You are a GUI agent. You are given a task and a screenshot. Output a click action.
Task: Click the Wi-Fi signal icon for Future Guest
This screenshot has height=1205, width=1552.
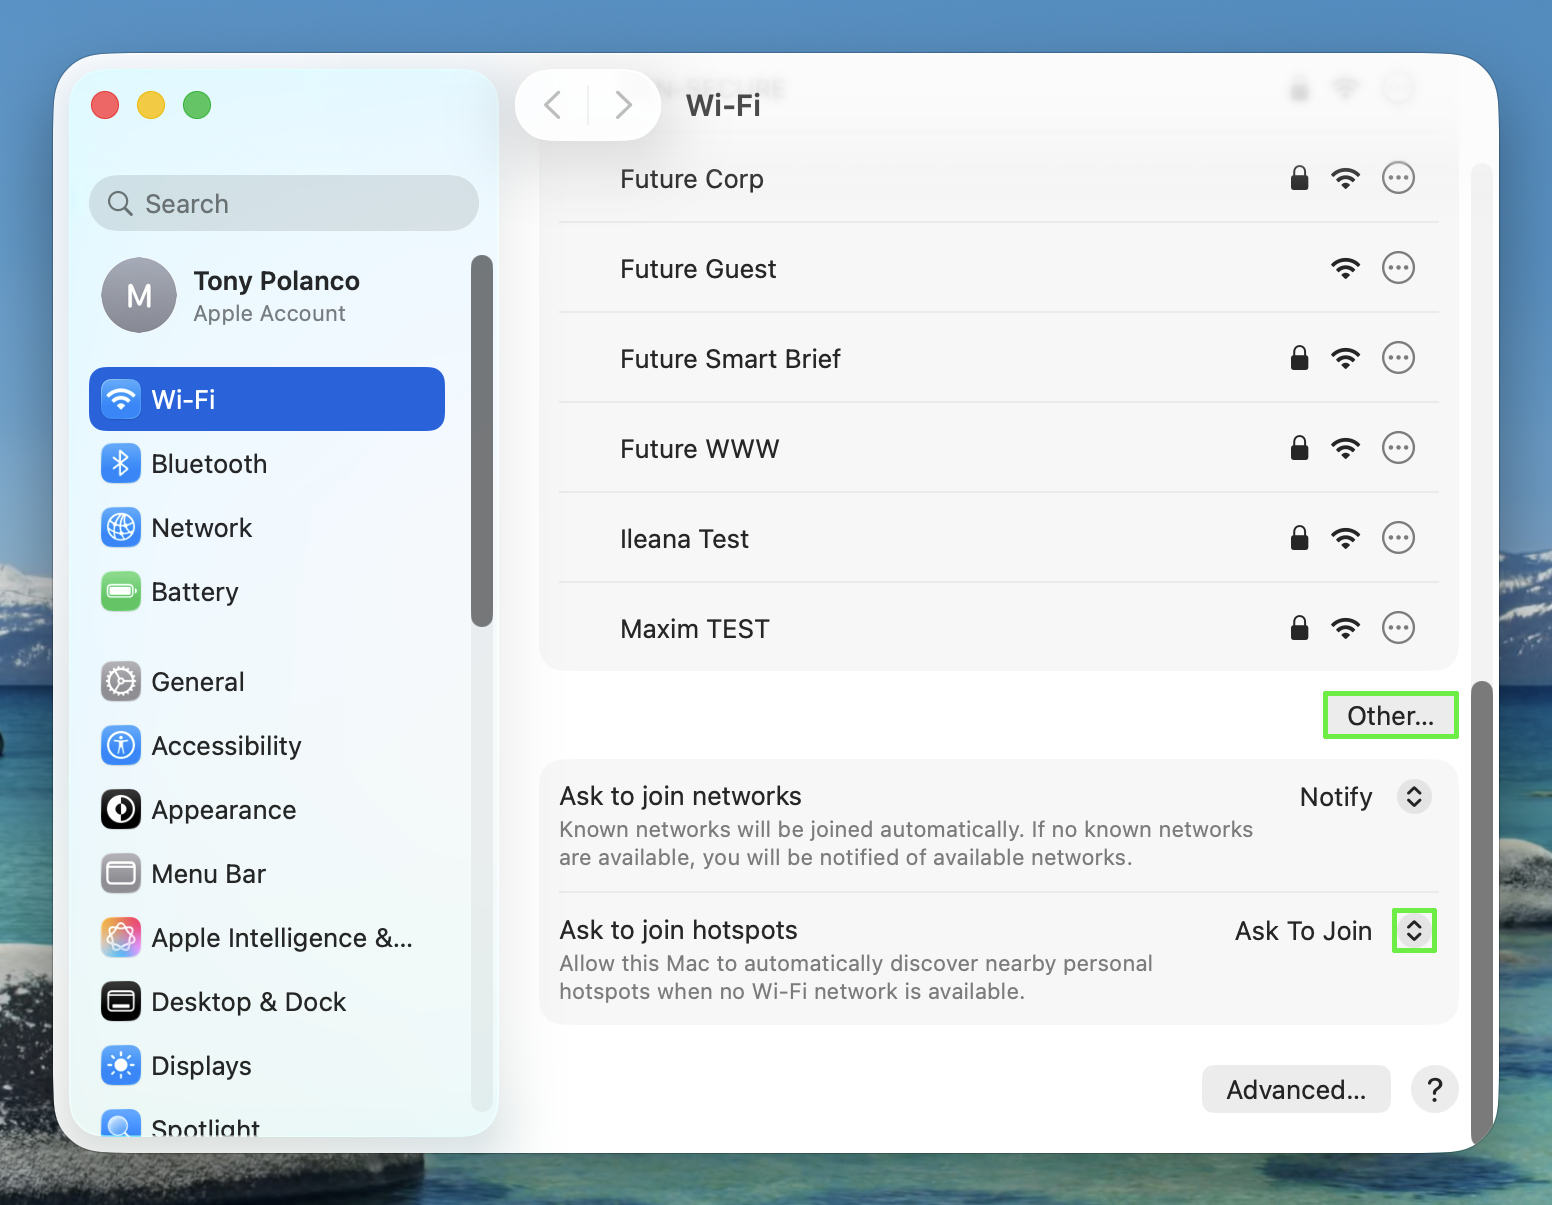1345,268
